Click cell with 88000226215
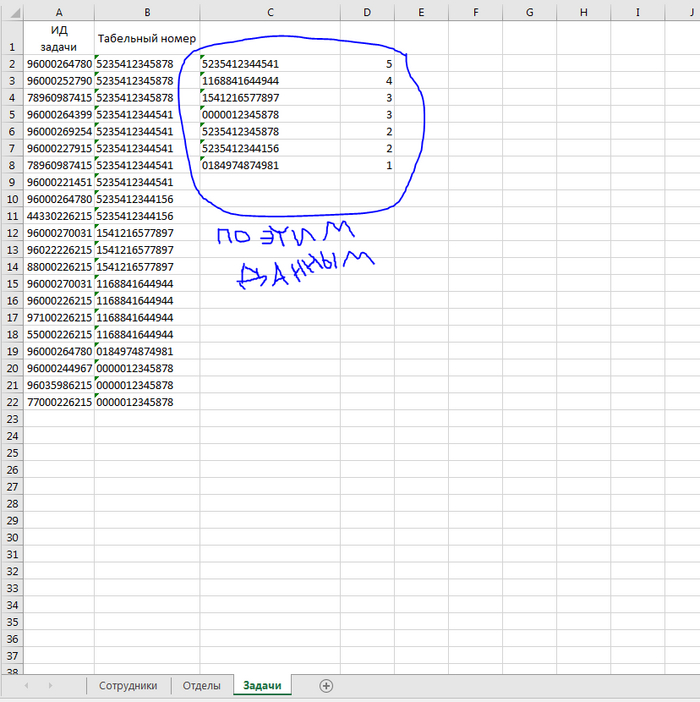Image resolution: width=700 pixels, height=702 pixels. (x=59, y=267)
